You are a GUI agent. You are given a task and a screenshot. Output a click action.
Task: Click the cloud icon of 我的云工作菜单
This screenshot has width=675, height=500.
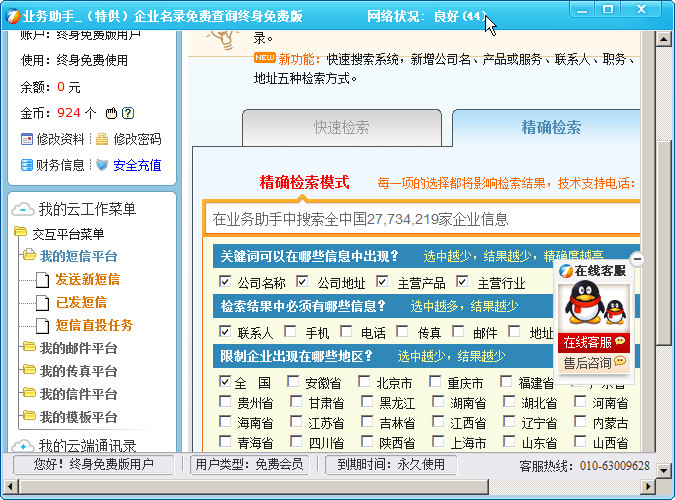pyautogui.click(x=23, y=210)
